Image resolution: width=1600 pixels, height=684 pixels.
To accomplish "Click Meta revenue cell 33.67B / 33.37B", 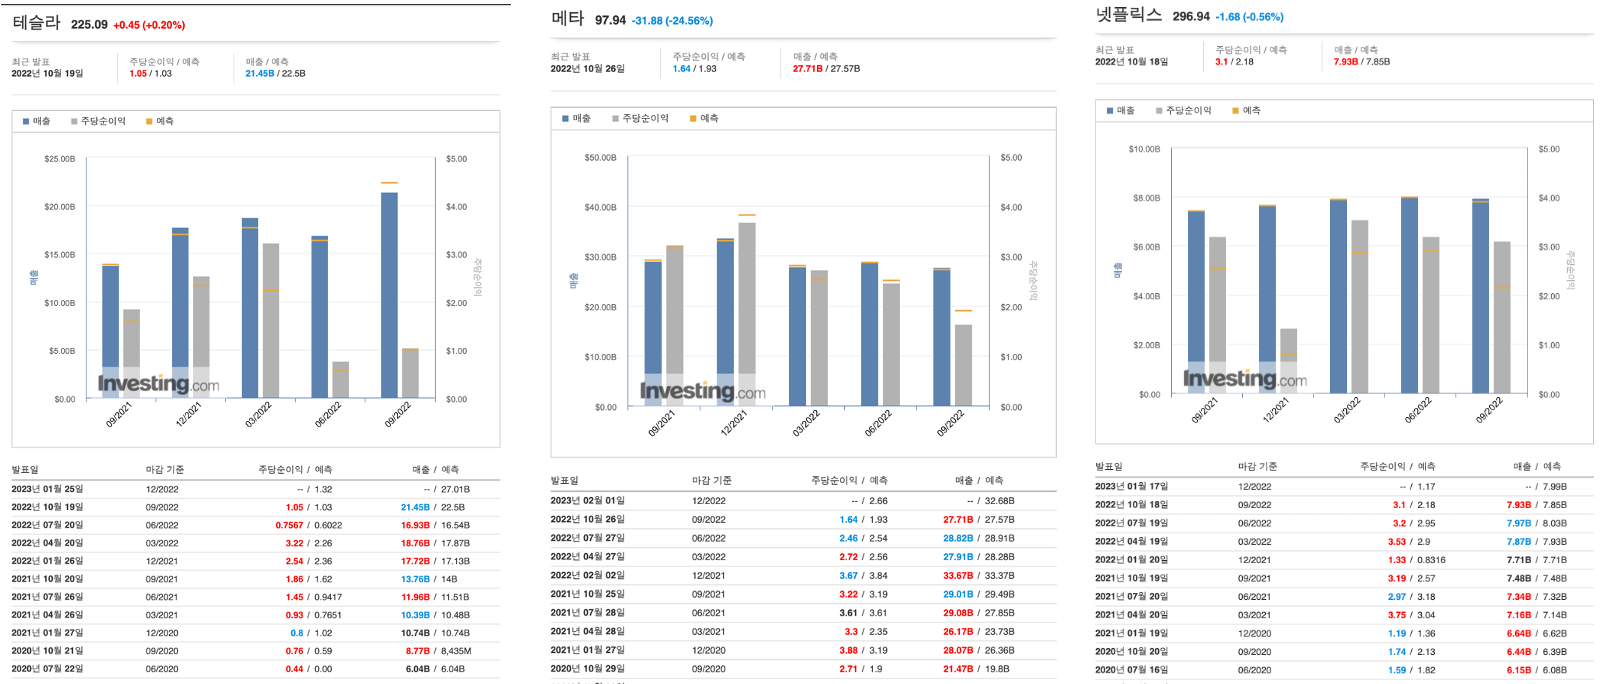I will pos(979,576).
